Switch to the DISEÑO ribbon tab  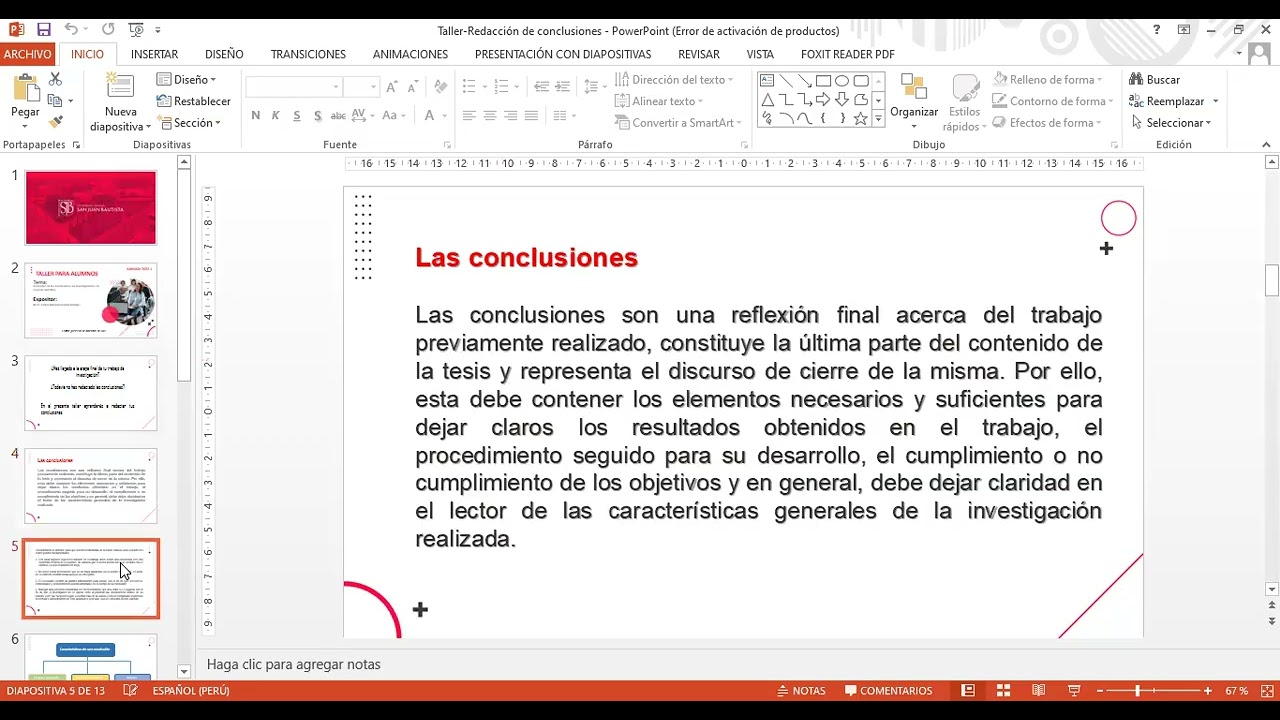click(x=224, y=54)
